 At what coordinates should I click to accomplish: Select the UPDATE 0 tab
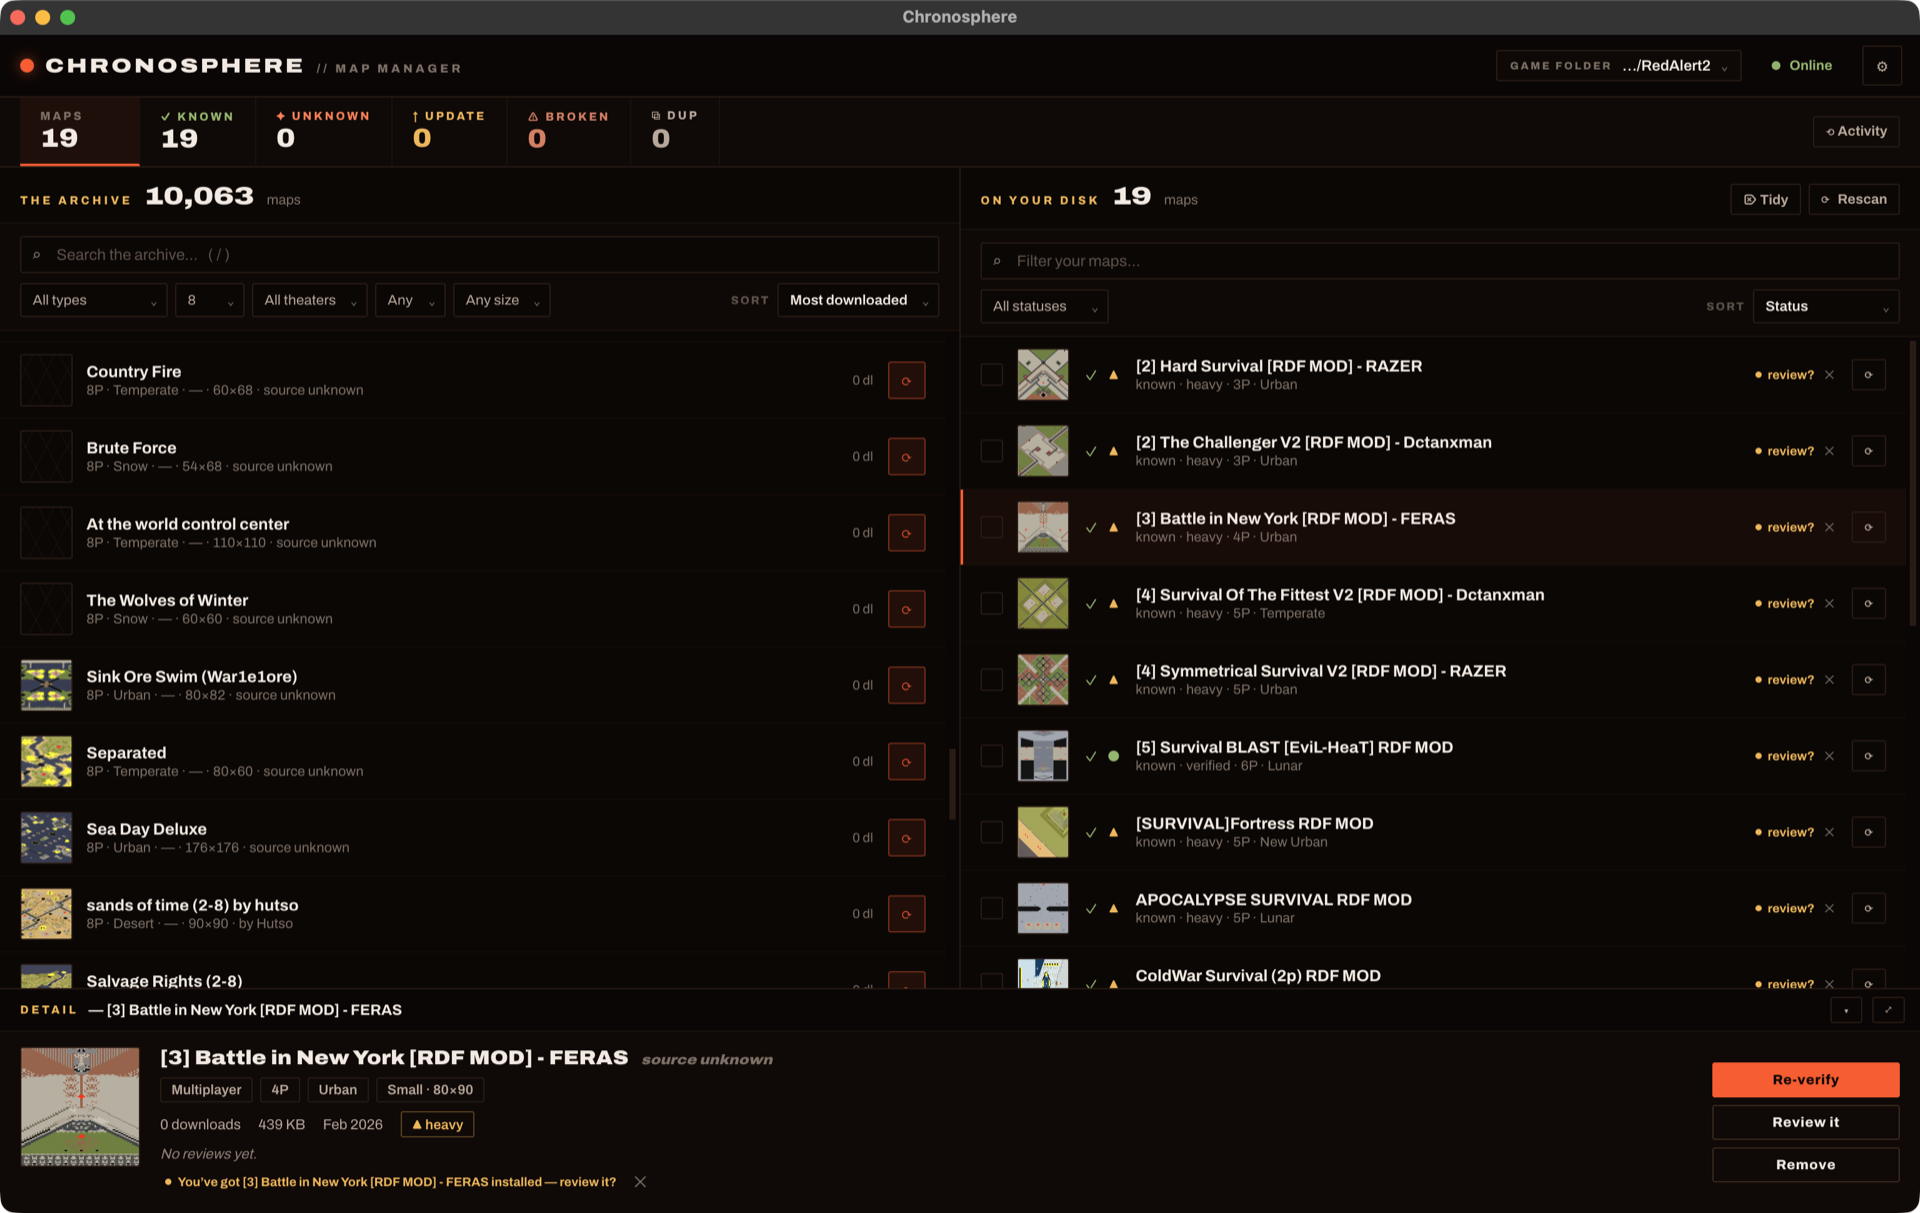(x=449, y=130)
